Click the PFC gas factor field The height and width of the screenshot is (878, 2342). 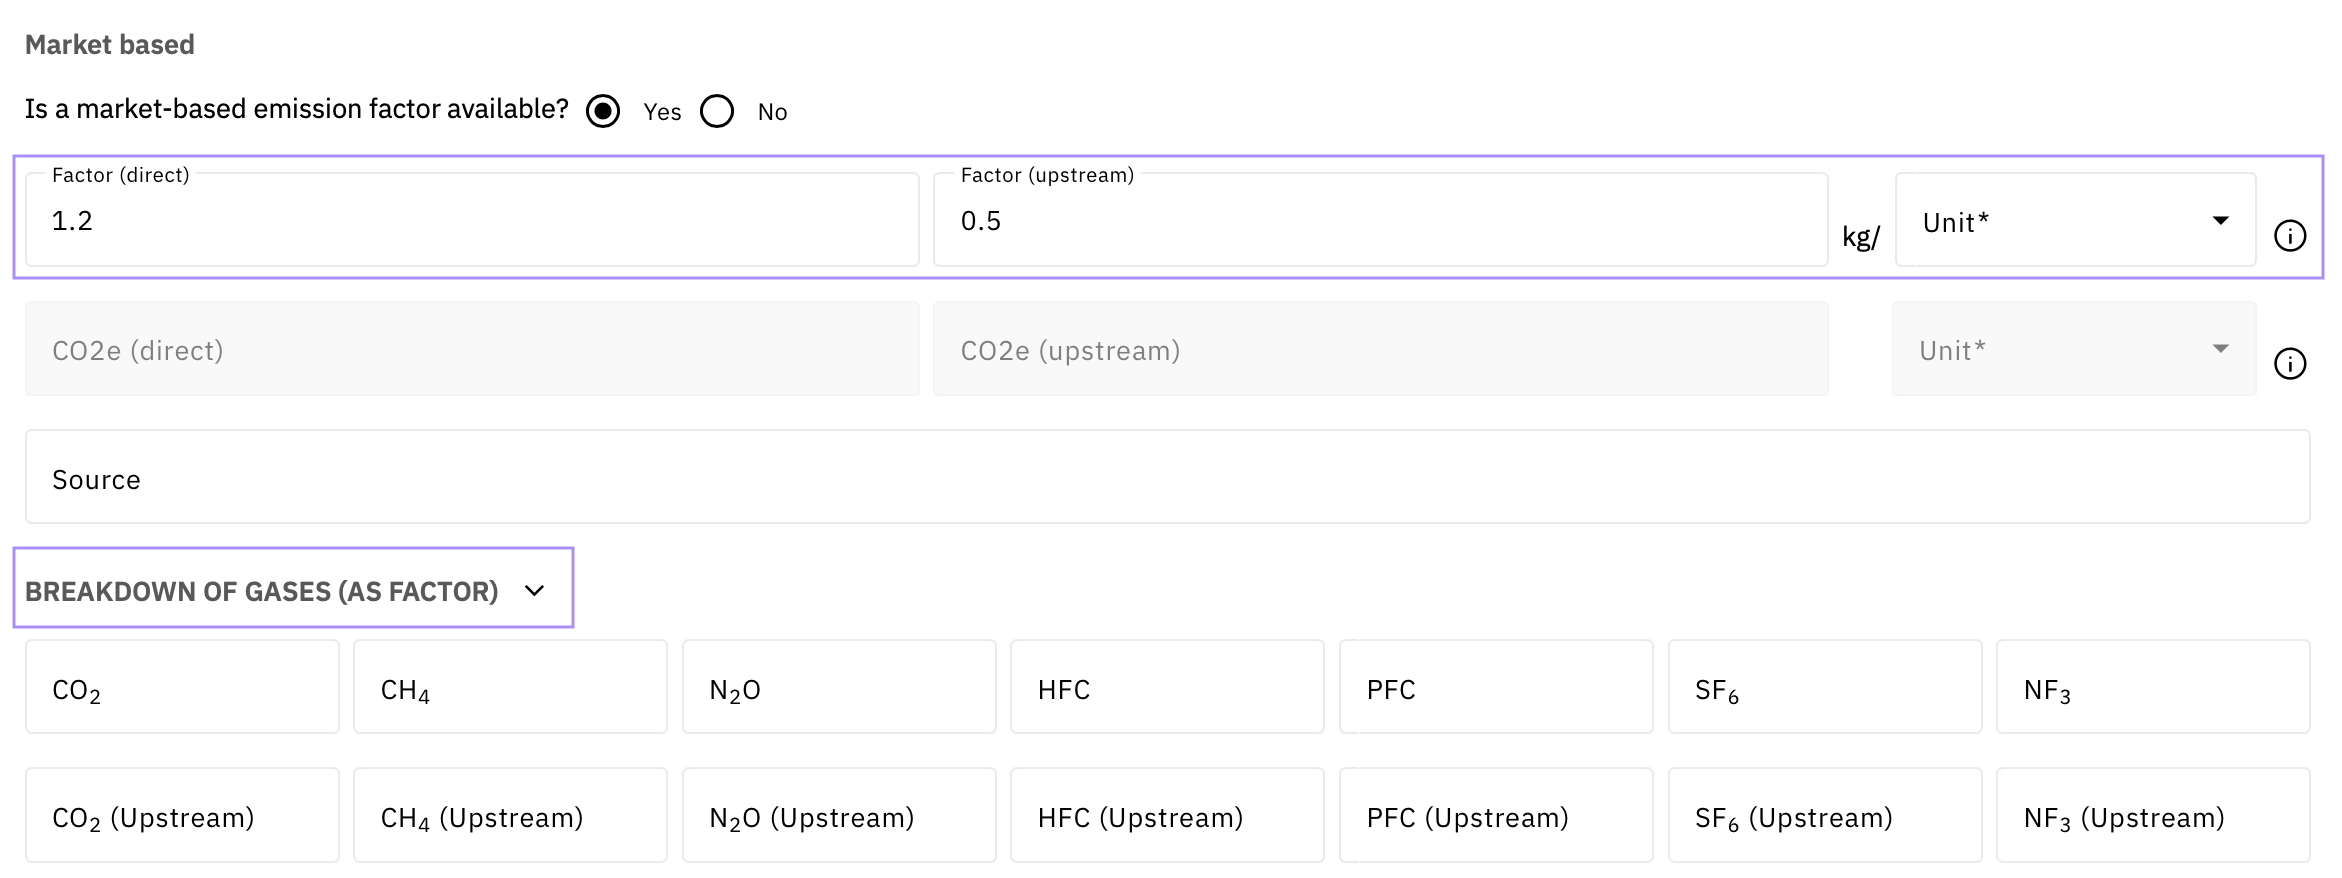point(1496,688)
